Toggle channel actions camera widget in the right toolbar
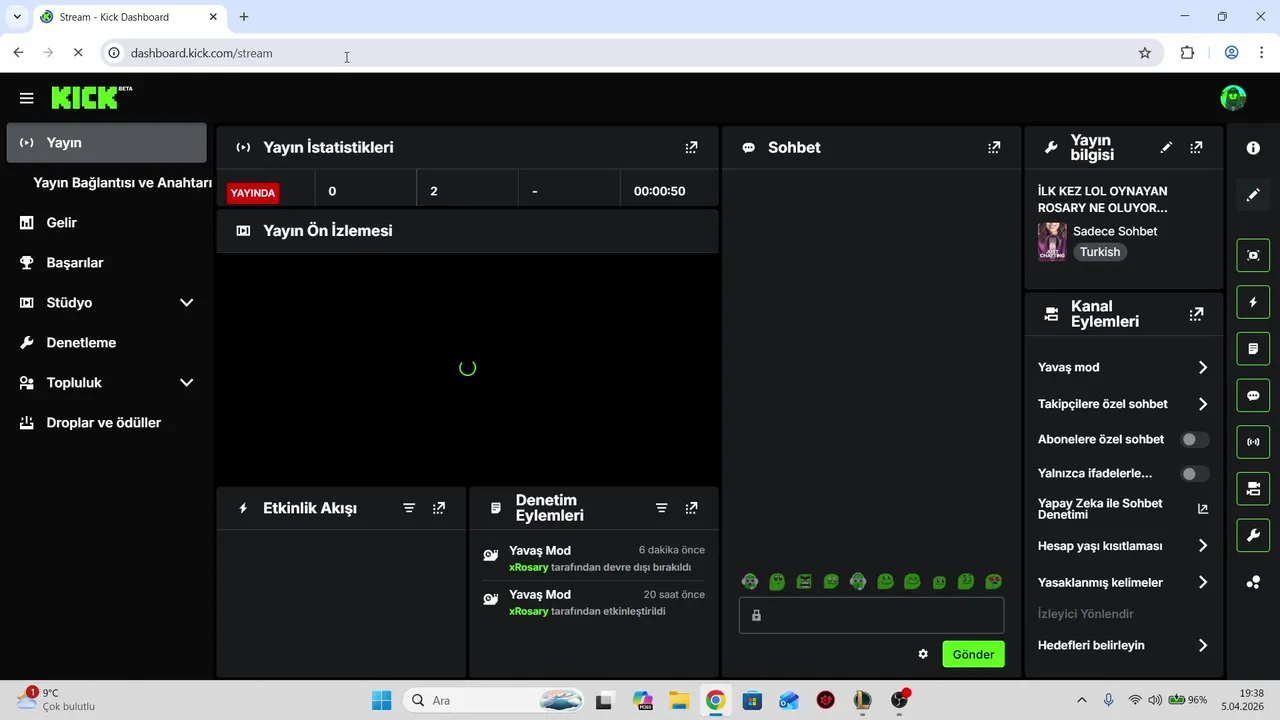This screenshot has width=1280, height=720. pyautogui.click(x=1253, y=489)
